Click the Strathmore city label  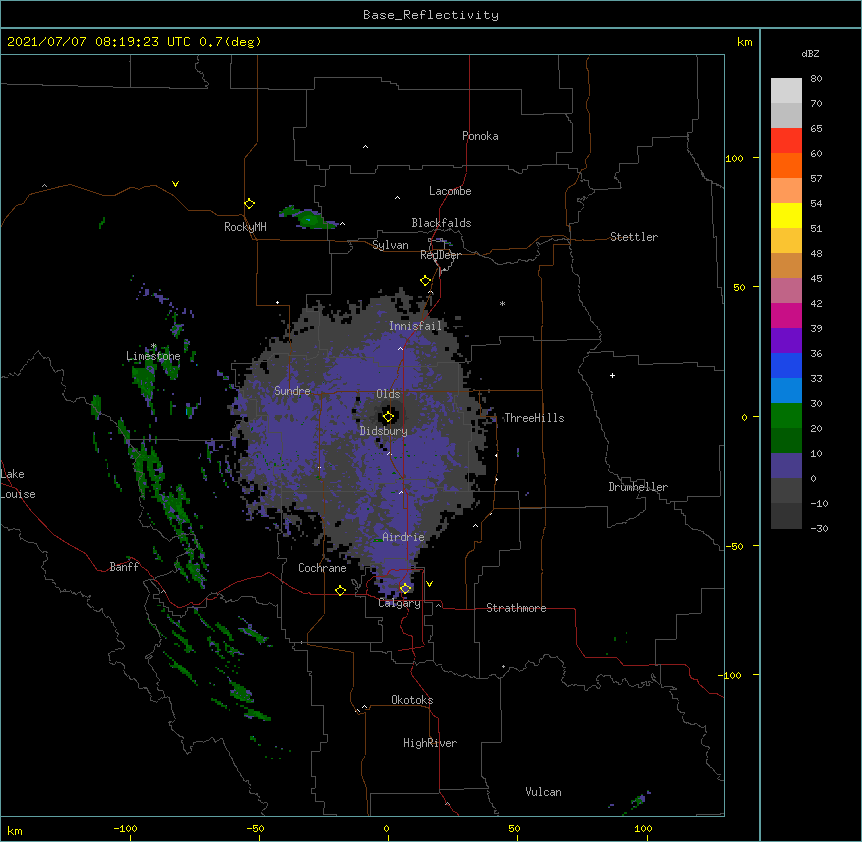click(516, 608)
